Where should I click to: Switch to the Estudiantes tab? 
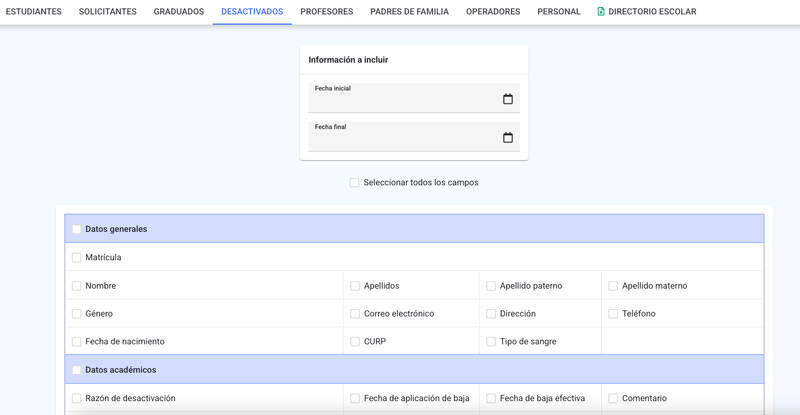coord(34,11)
